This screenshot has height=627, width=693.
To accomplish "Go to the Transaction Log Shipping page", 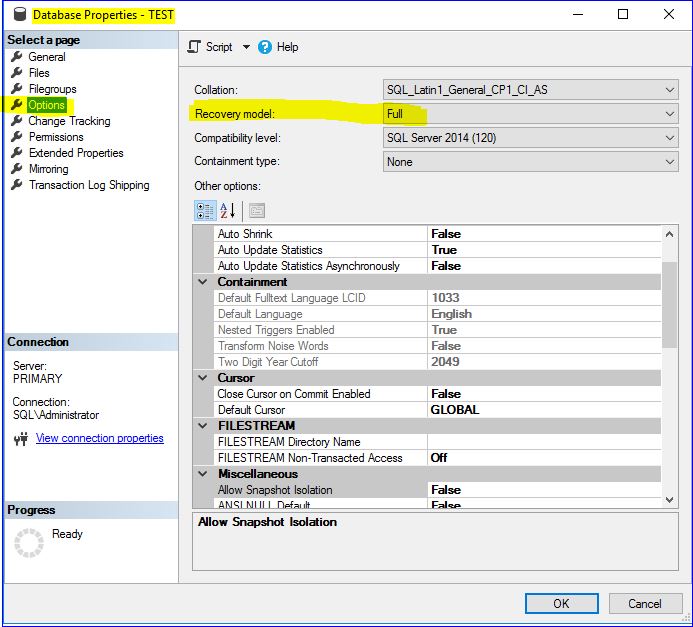I will point(89,185).
